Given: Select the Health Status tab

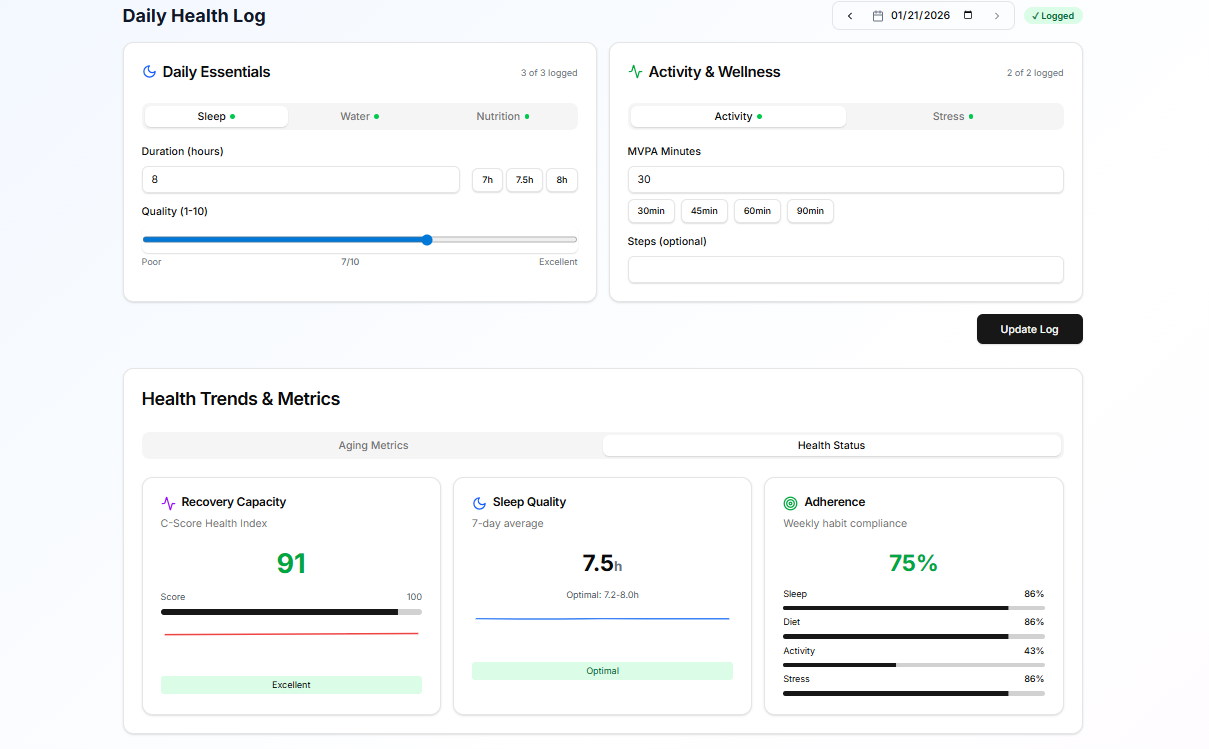Looking at the screenshot, I should coord(831,445).
